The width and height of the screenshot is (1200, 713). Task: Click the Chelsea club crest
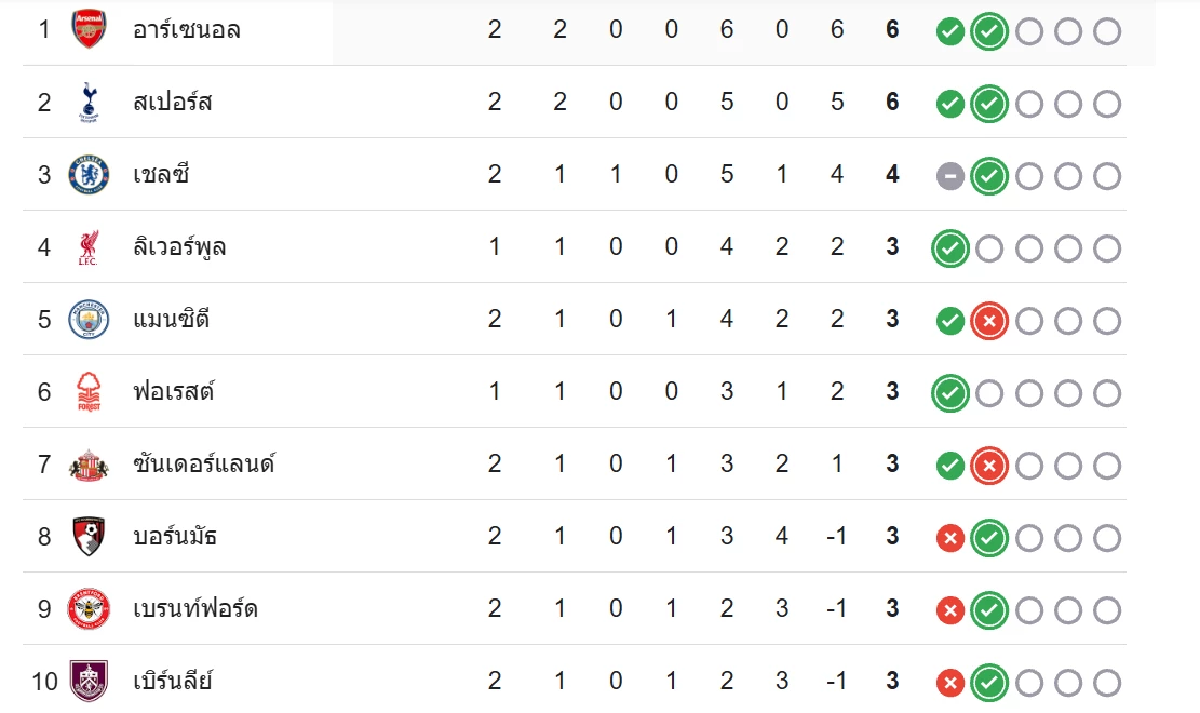pyautogui.click(x=88, y=174)
